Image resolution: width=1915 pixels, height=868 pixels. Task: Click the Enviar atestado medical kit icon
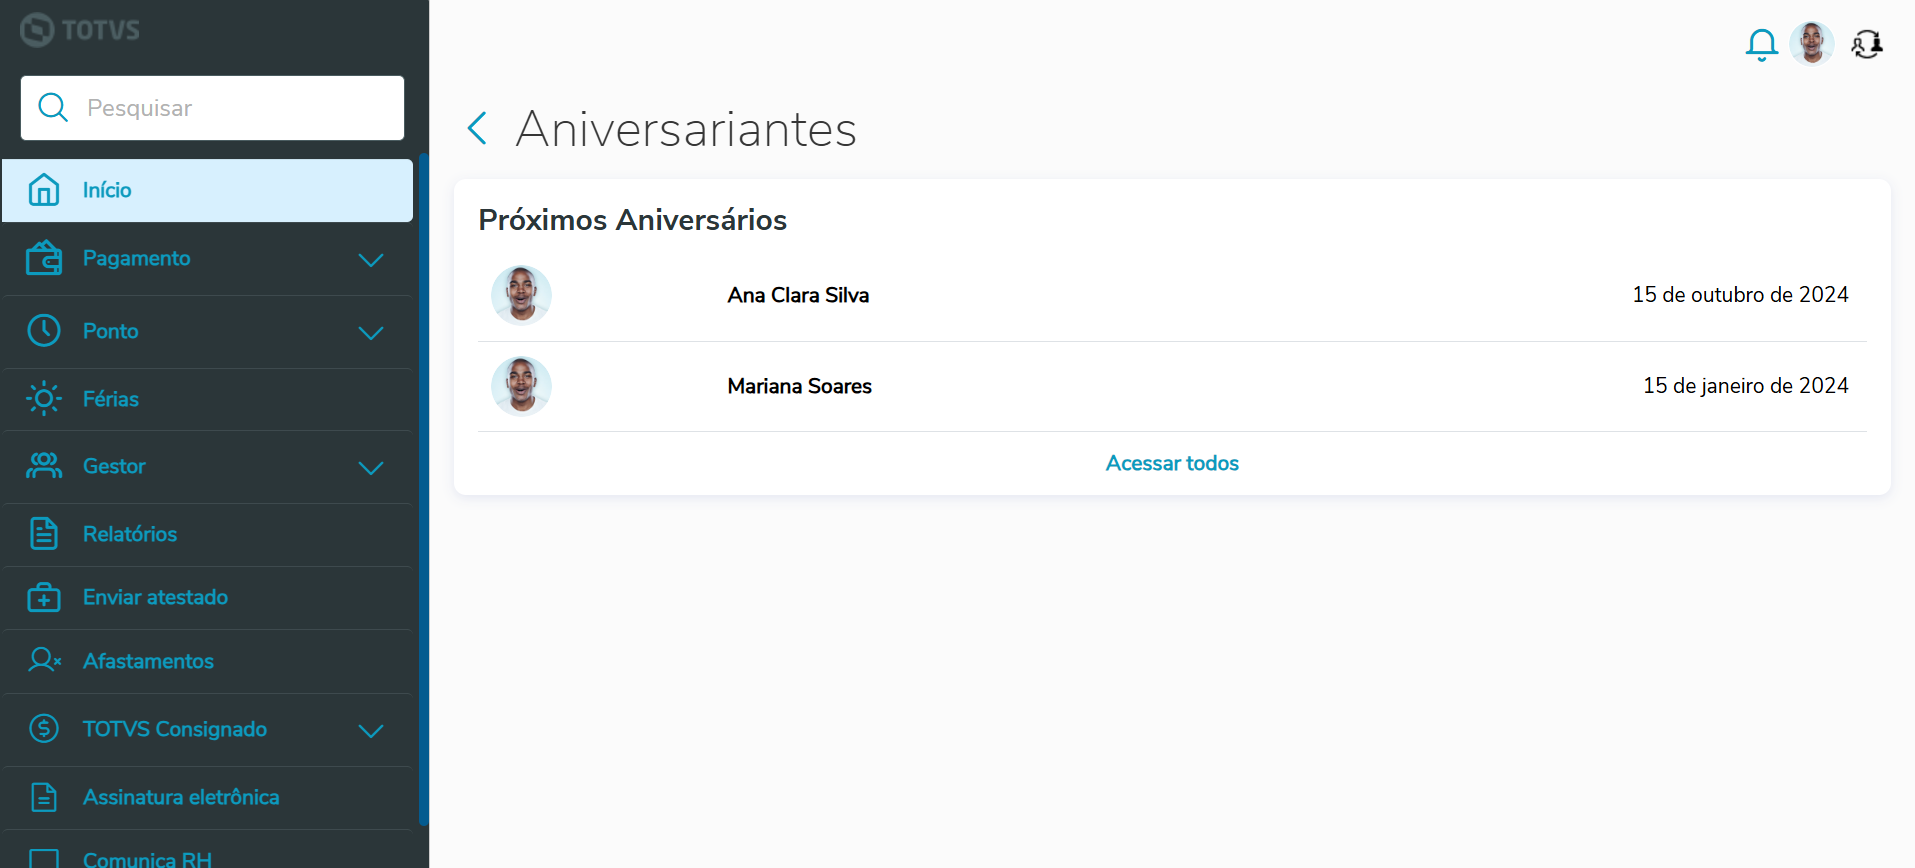[44, 597]
